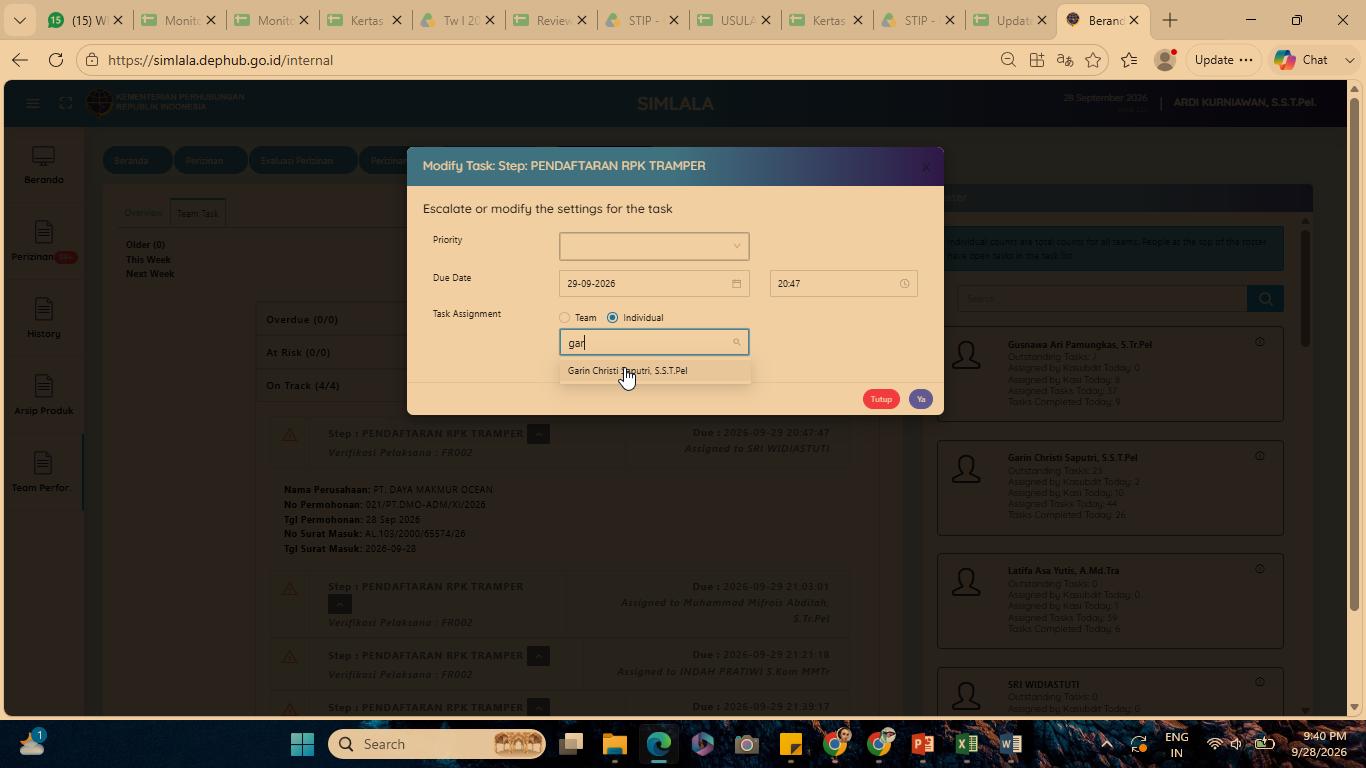Click the Tutup button

pos(881,399)
